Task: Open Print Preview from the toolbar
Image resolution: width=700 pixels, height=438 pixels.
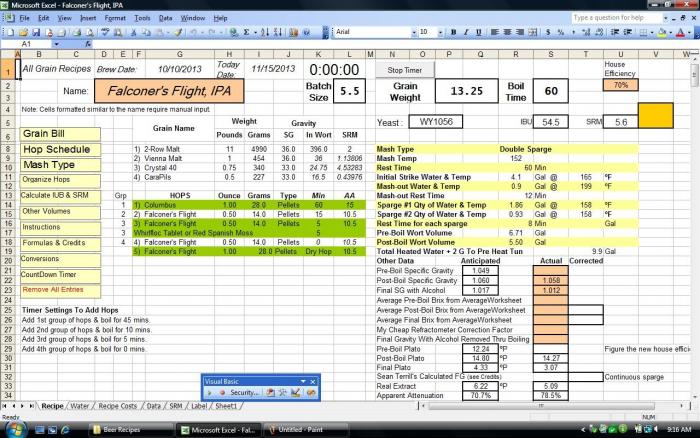Action: tap(90, 32)
